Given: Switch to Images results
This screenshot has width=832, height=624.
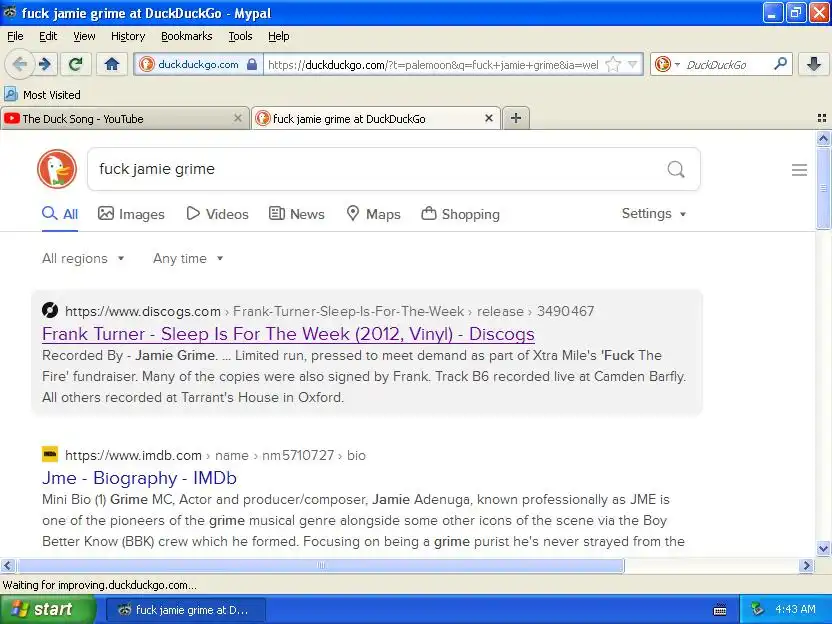Looking at the screenshot, I should pos(131,214).
